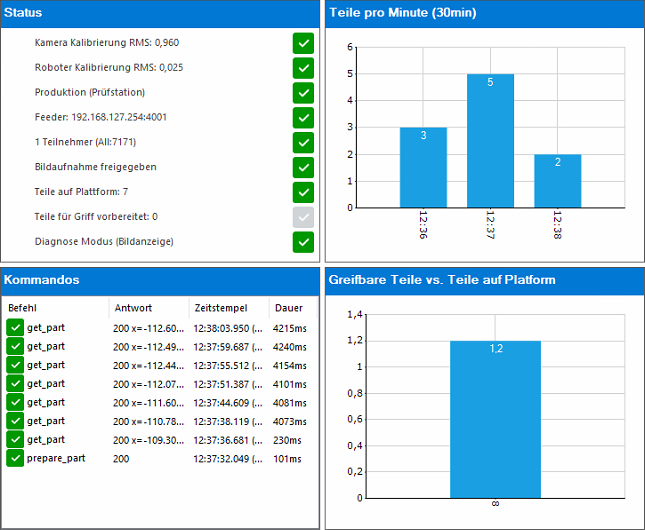Click the green check beside Kamera Kalibrierung RMS
The height and width of the screenshot is (530, 645).
303,43
